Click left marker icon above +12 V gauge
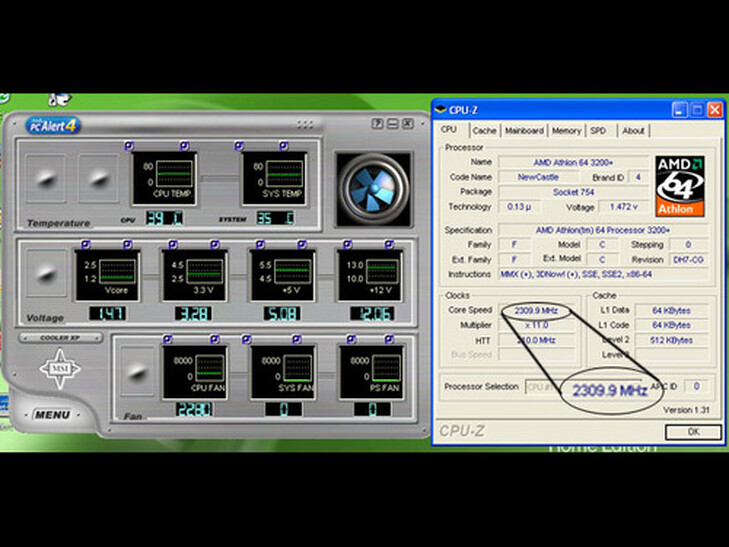729x547 pixels. (347, 244)
